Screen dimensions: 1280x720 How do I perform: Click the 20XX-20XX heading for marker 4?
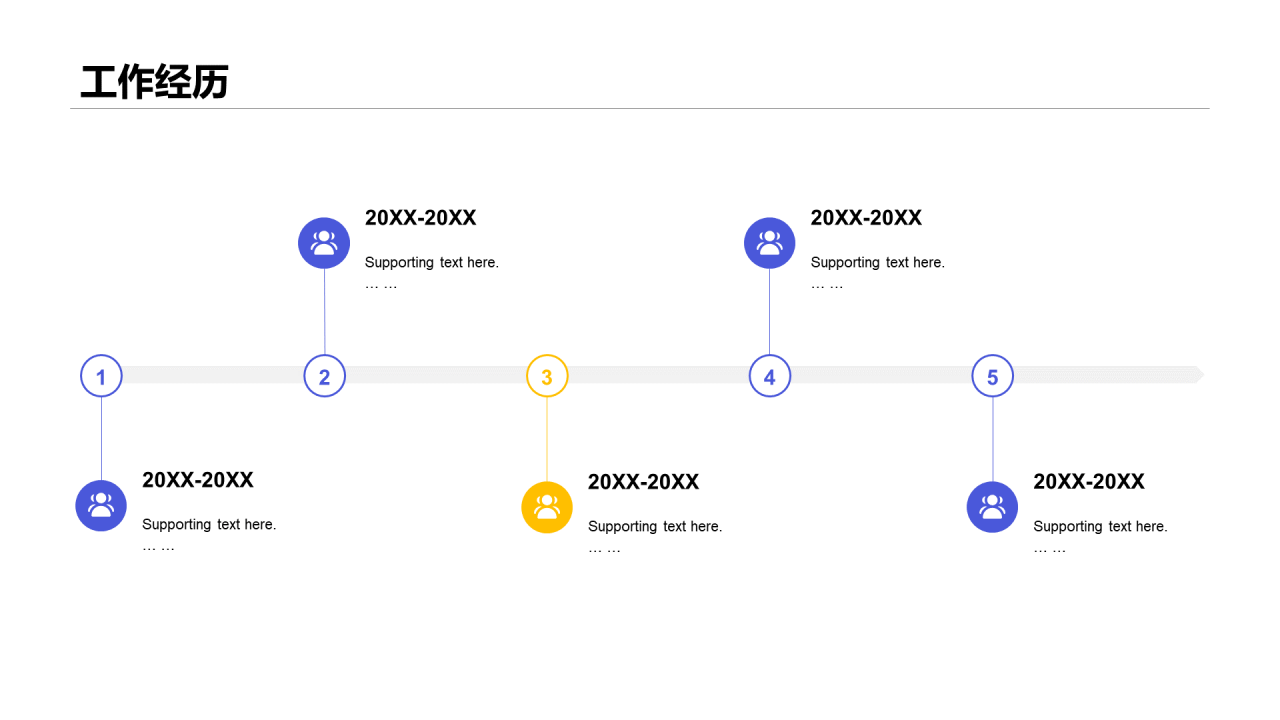866,218
